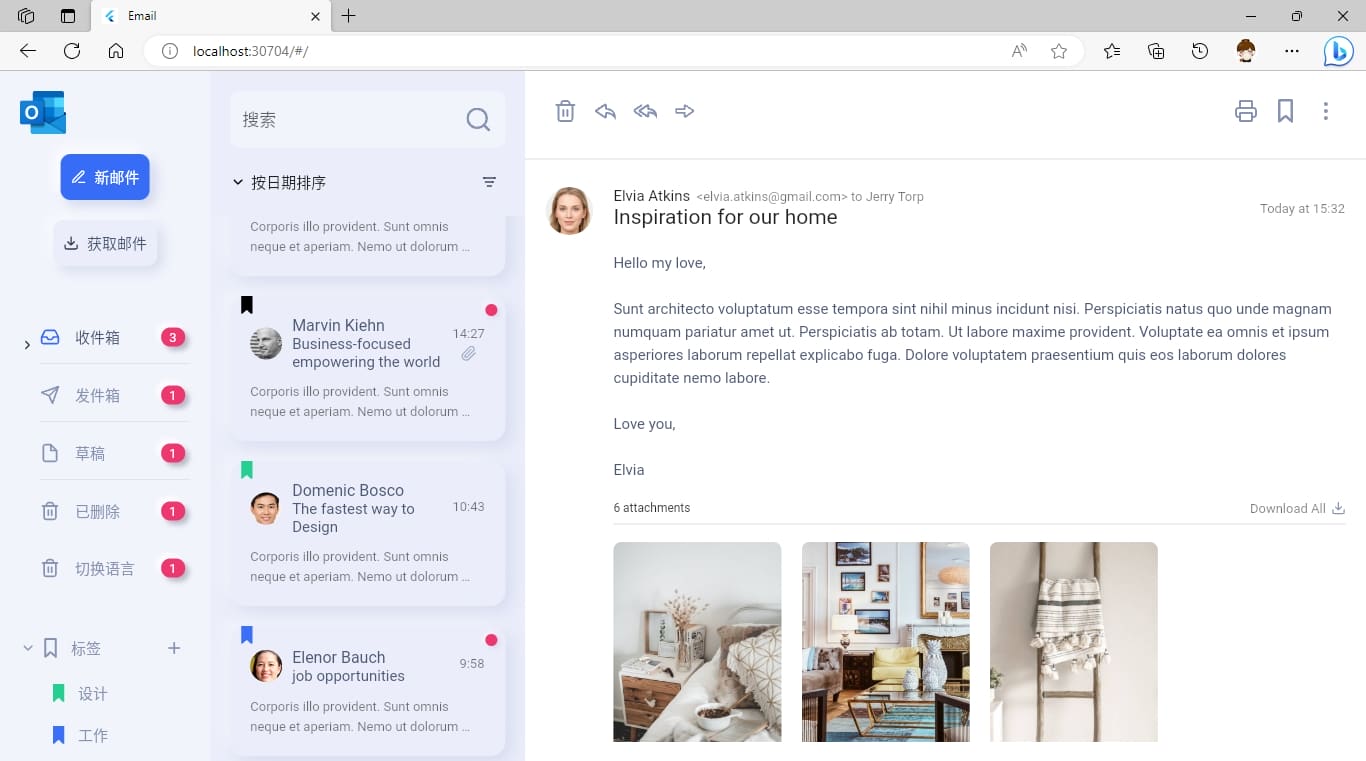The image size is (1366, 761).
Task: Click black bookmark on Marvin Kiehn's email
Action: pyautogui.click(x=247, y=305)
